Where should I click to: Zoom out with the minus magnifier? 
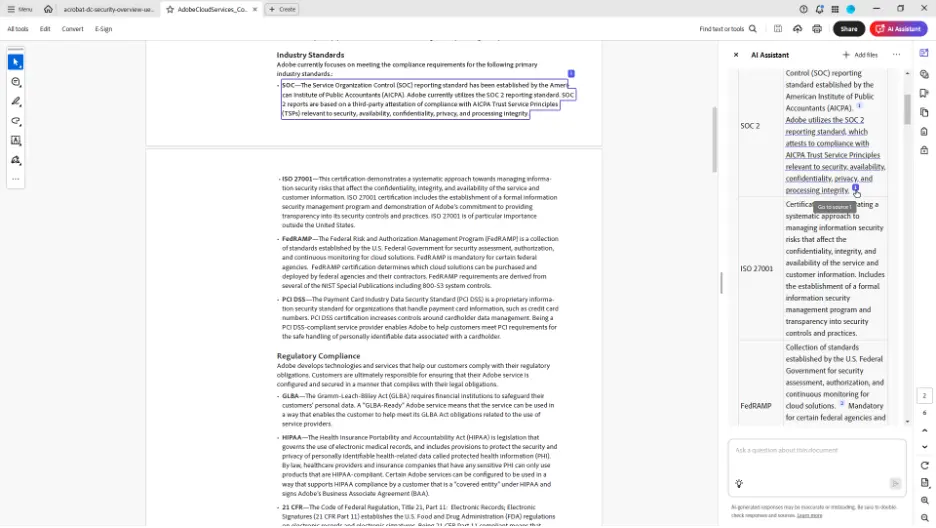[925, 518]
